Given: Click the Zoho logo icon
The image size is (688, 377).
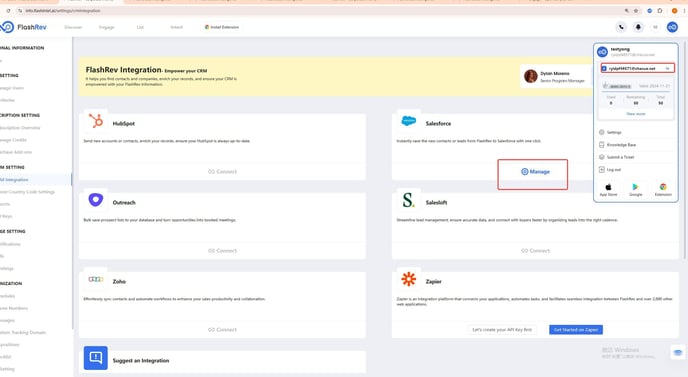Looking at the screenshot, I should tap(96, 279).
